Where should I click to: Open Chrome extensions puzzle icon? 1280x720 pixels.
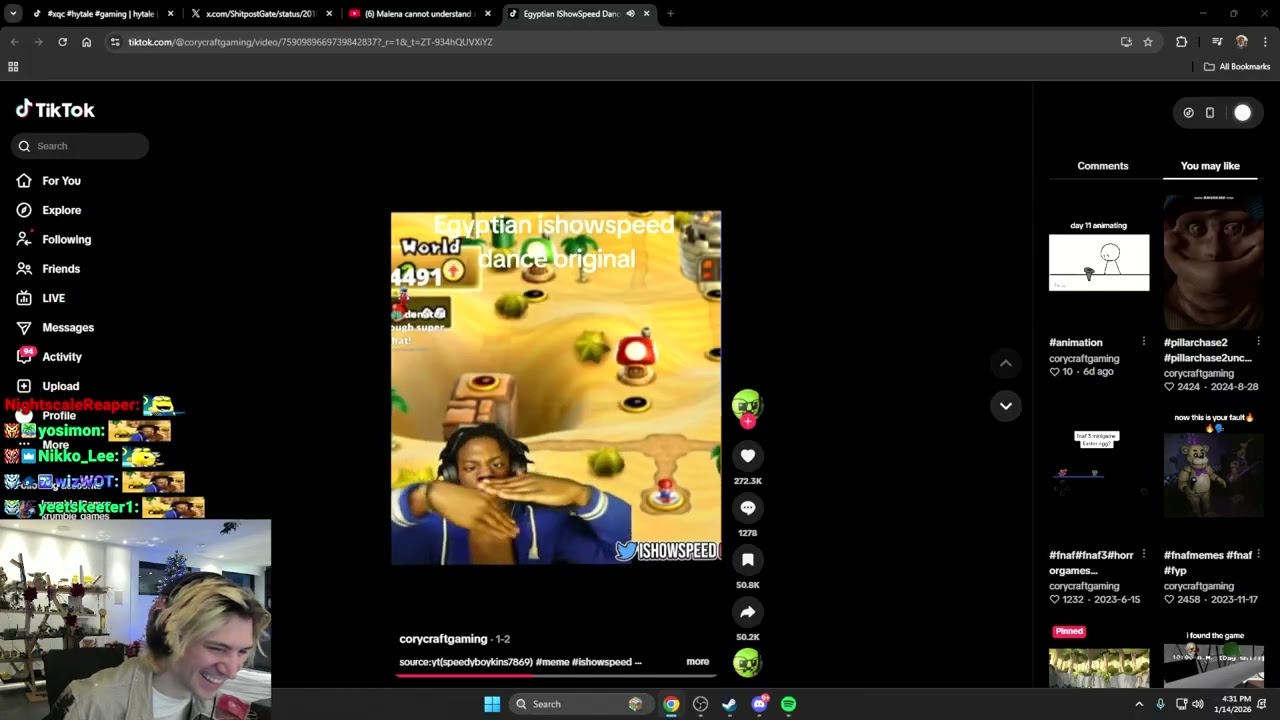point(1182,42)
